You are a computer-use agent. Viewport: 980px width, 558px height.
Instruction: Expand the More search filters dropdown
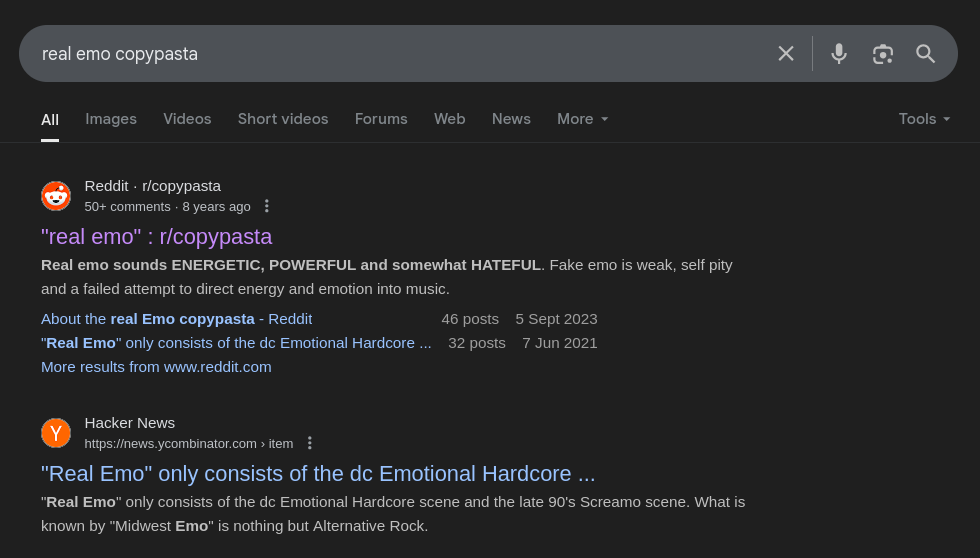[x=582, y=119]
